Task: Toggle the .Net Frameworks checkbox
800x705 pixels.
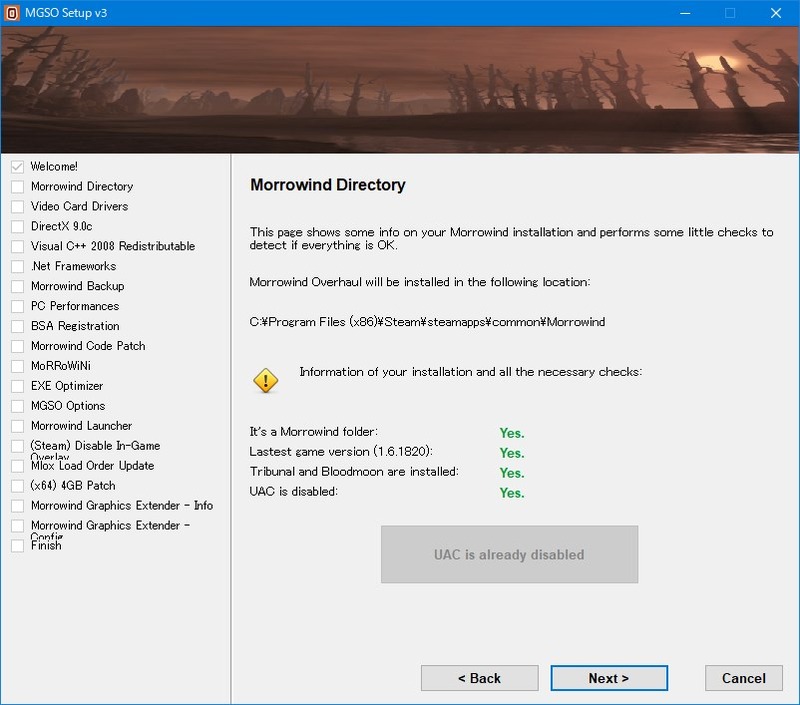Action: coord(17,266)
